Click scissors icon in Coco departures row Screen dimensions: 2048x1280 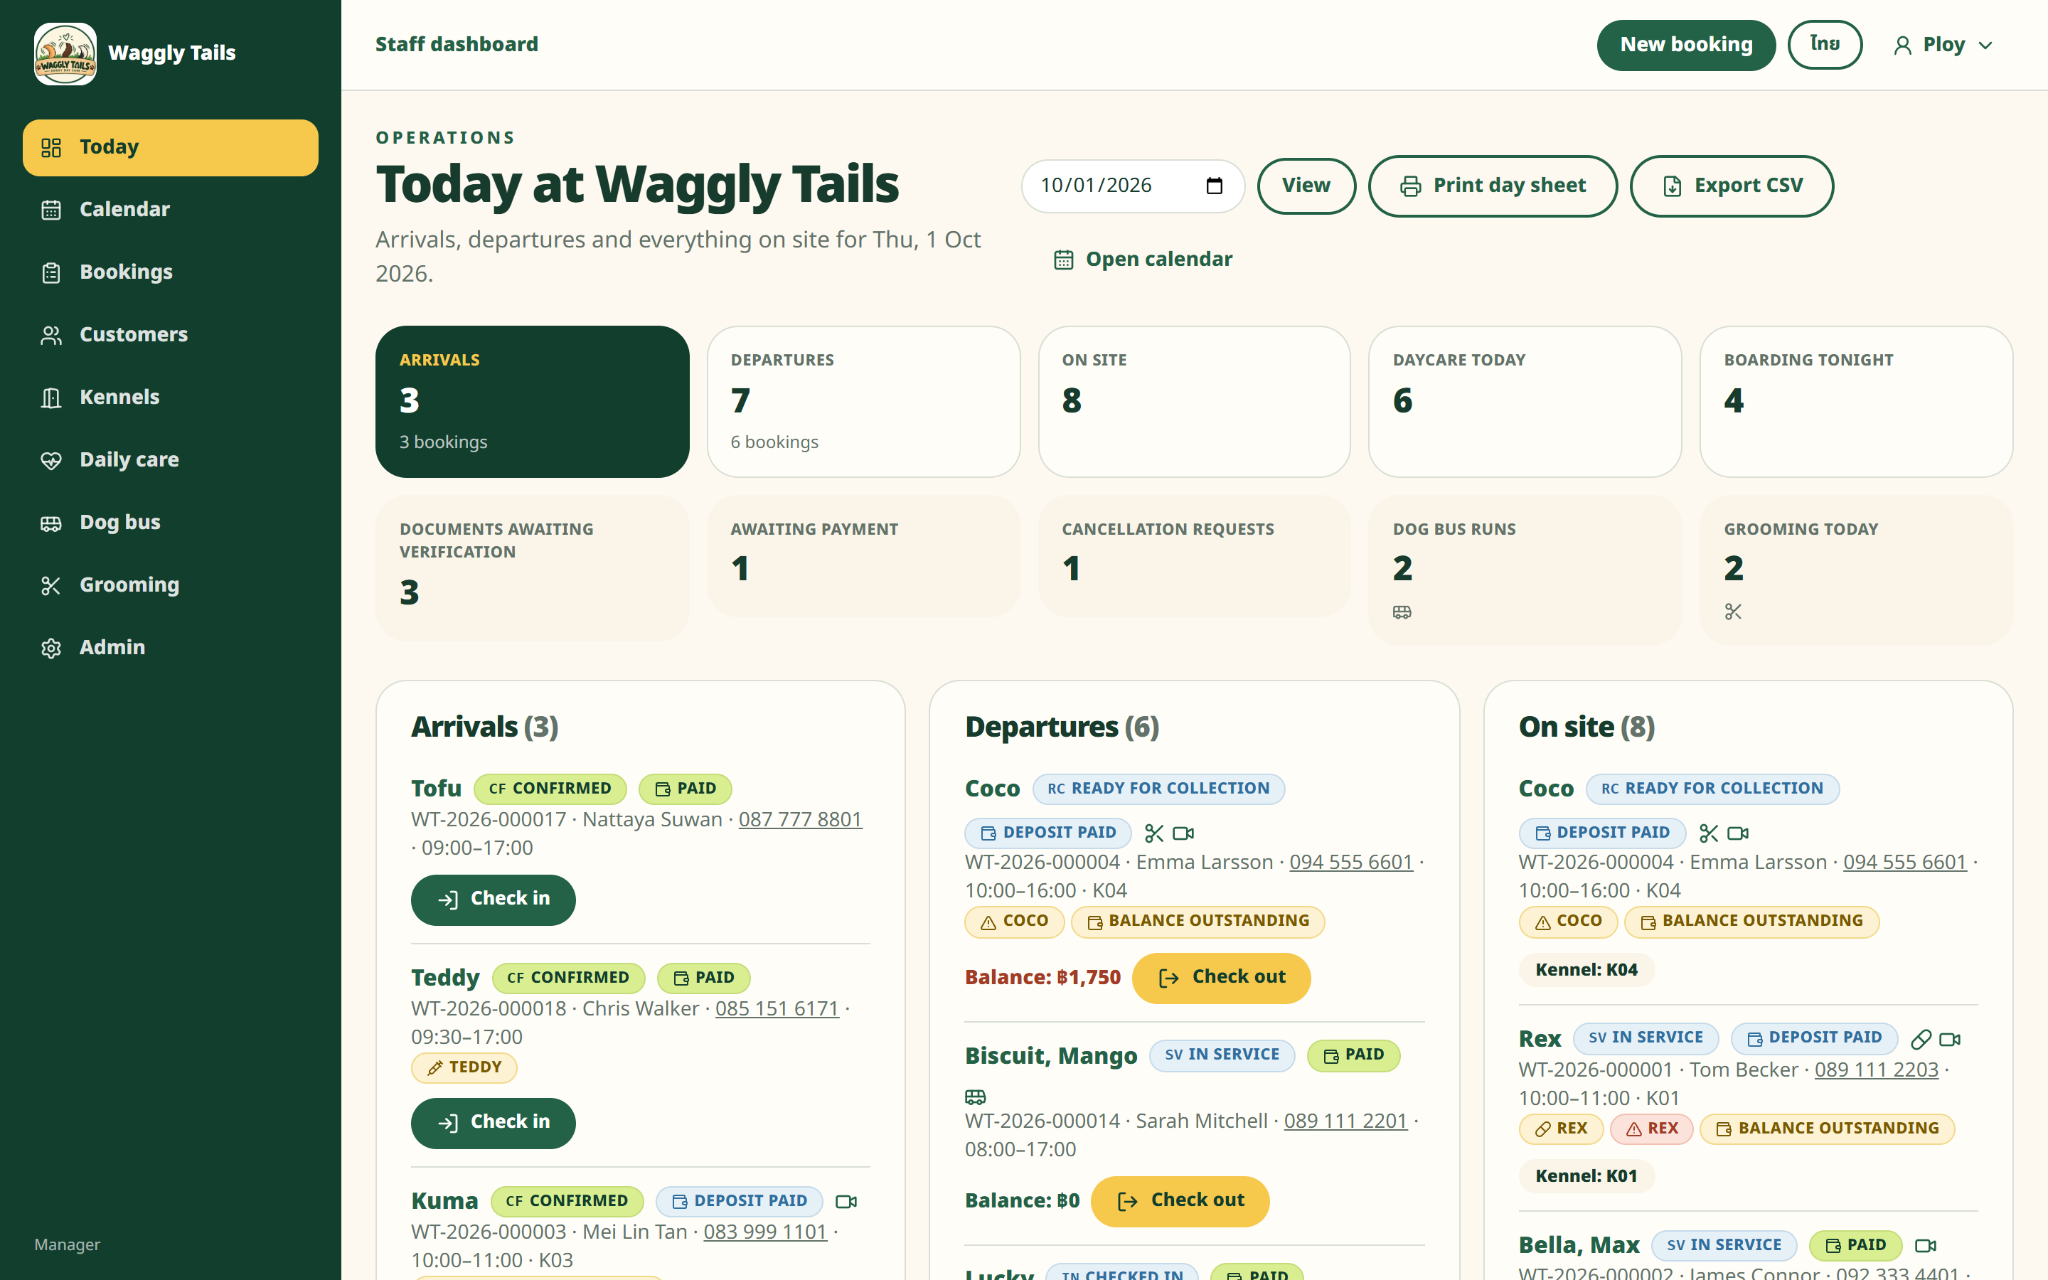pos(1154,833)
